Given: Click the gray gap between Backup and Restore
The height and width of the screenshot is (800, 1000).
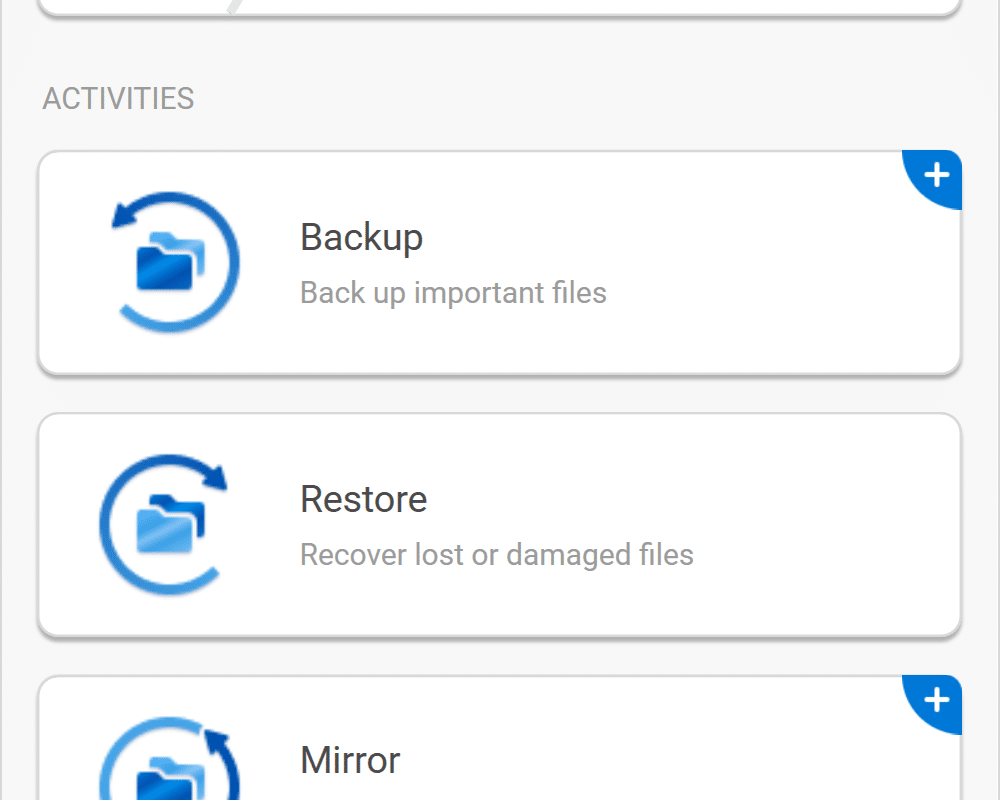Looking at the screenshot, I should click(x=499, y=394).
